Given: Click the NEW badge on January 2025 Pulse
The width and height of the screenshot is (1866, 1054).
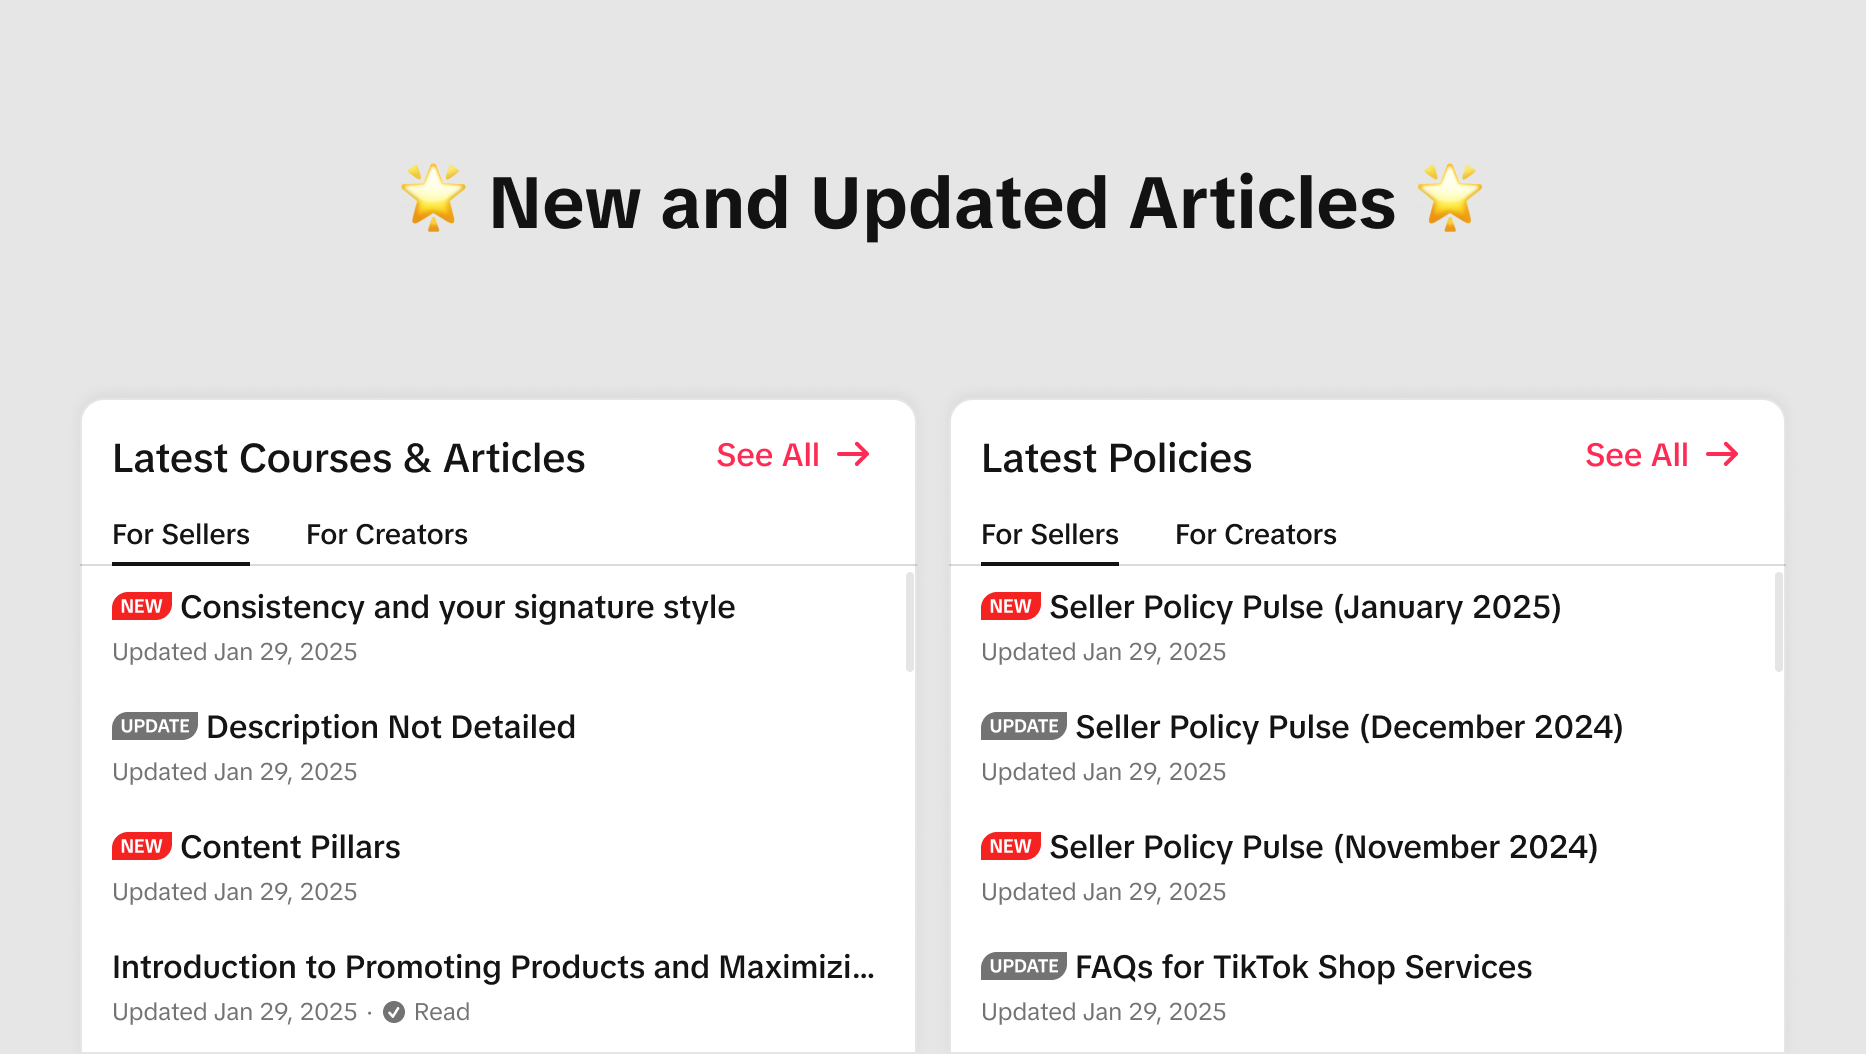Looking at the screenshot, I should [x=1010, y=606].
